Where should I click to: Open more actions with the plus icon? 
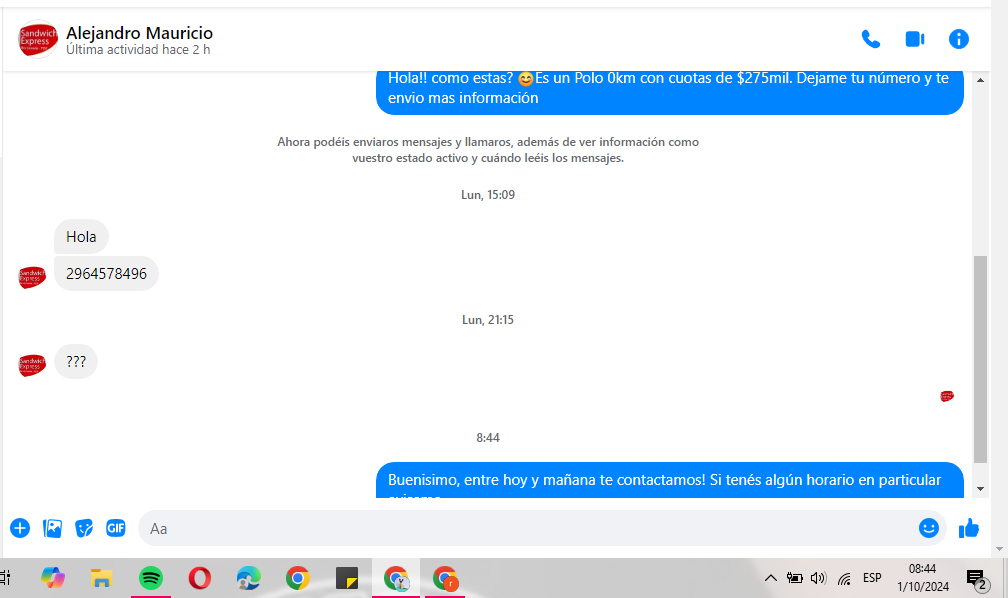click(20, 528)
